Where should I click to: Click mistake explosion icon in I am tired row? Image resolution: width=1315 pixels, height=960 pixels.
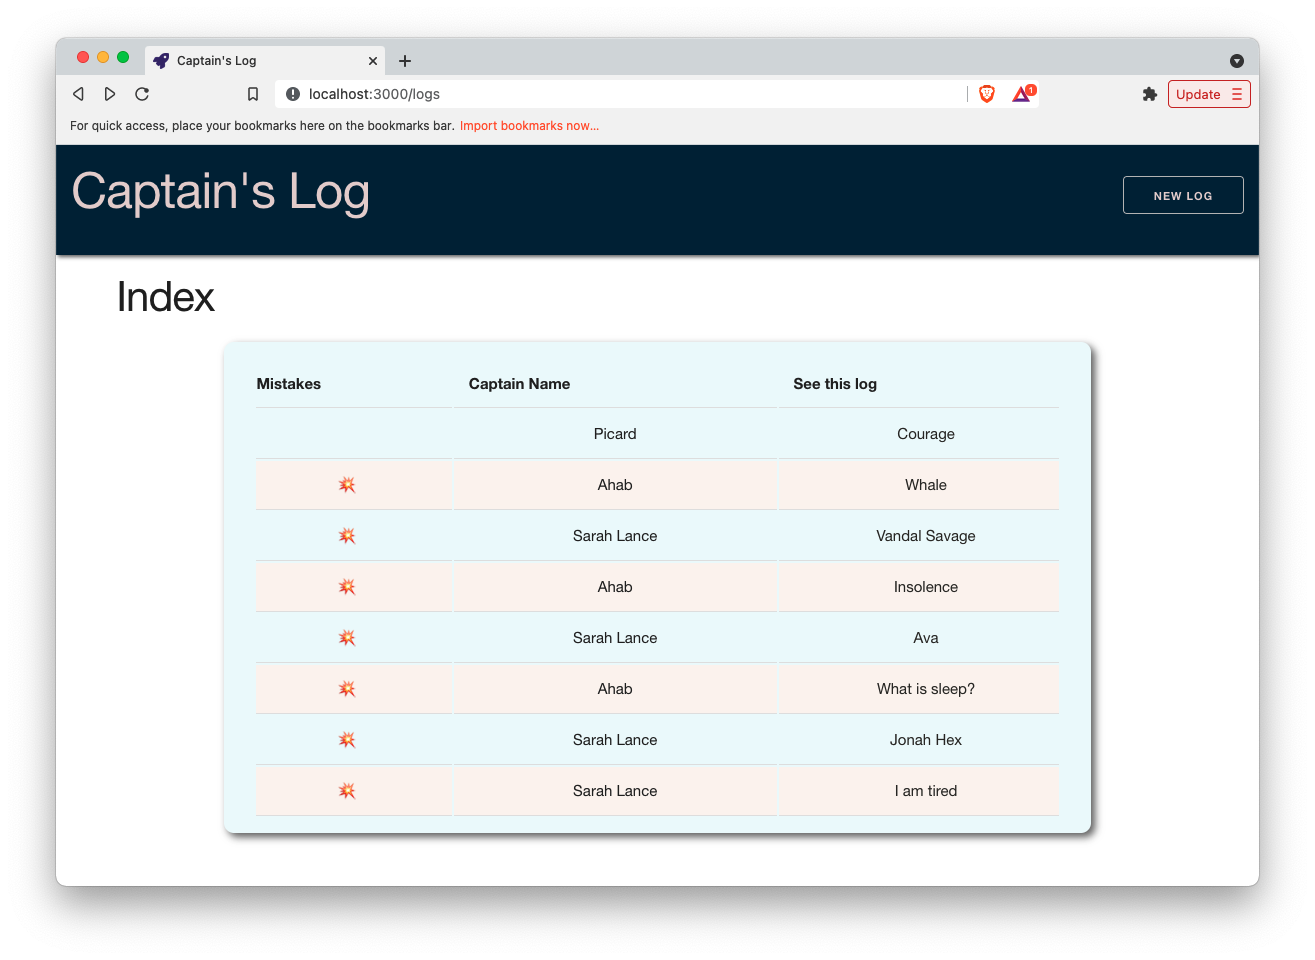[347, 791]
